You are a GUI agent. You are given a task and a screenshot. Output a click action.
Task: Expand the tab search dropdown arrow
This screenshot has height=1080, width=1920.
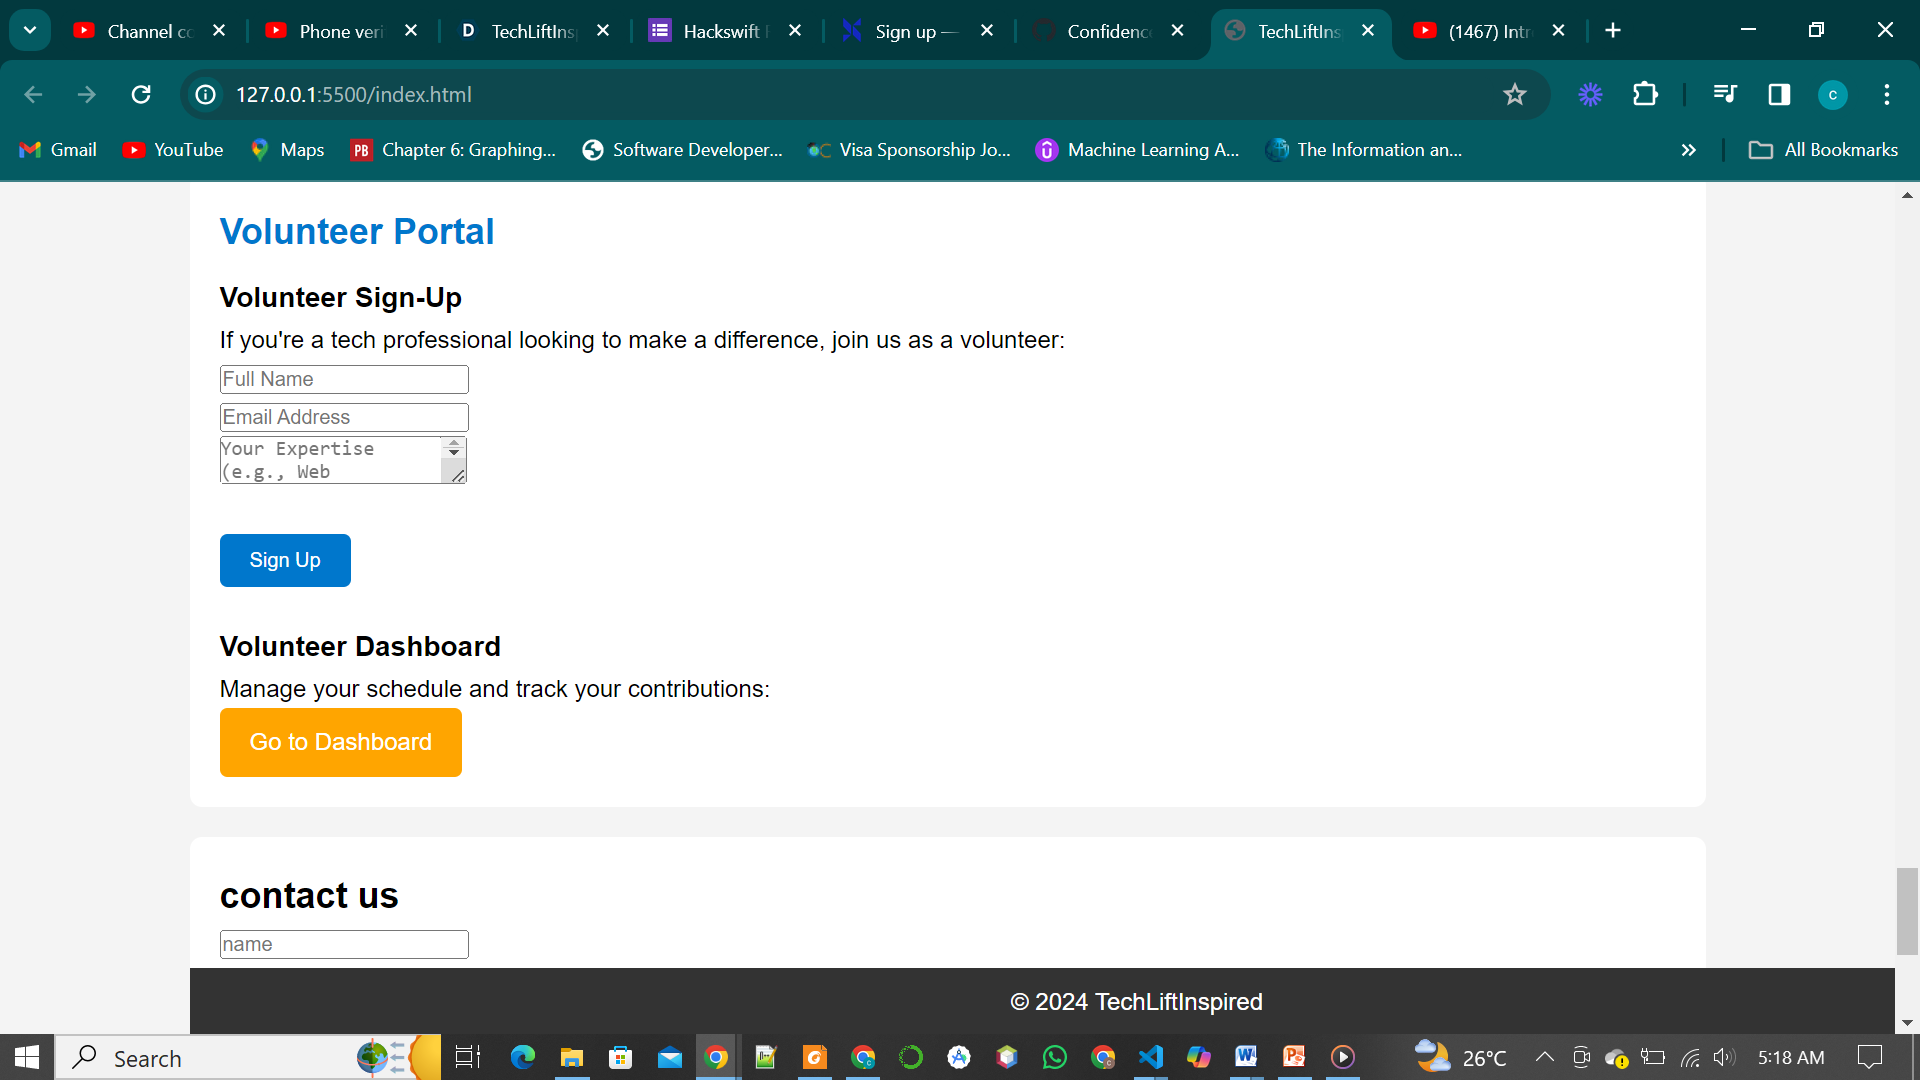pos(30,30)
